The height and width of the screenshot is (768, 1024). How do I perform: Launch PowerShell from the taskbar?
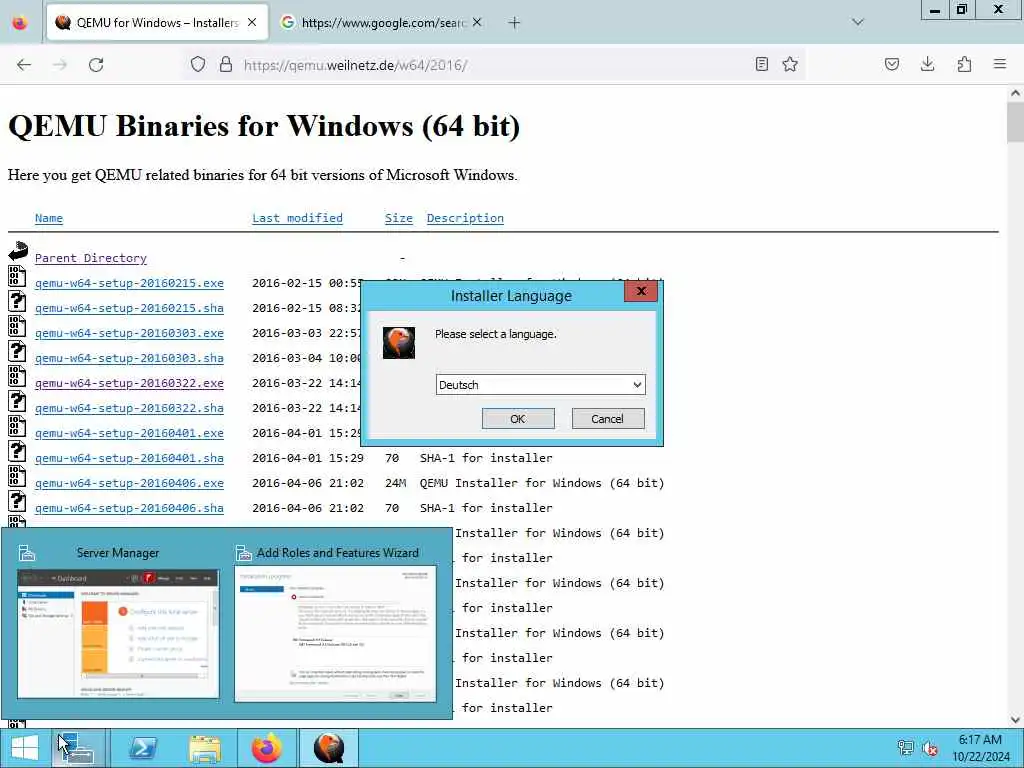(x=142, y=748)
